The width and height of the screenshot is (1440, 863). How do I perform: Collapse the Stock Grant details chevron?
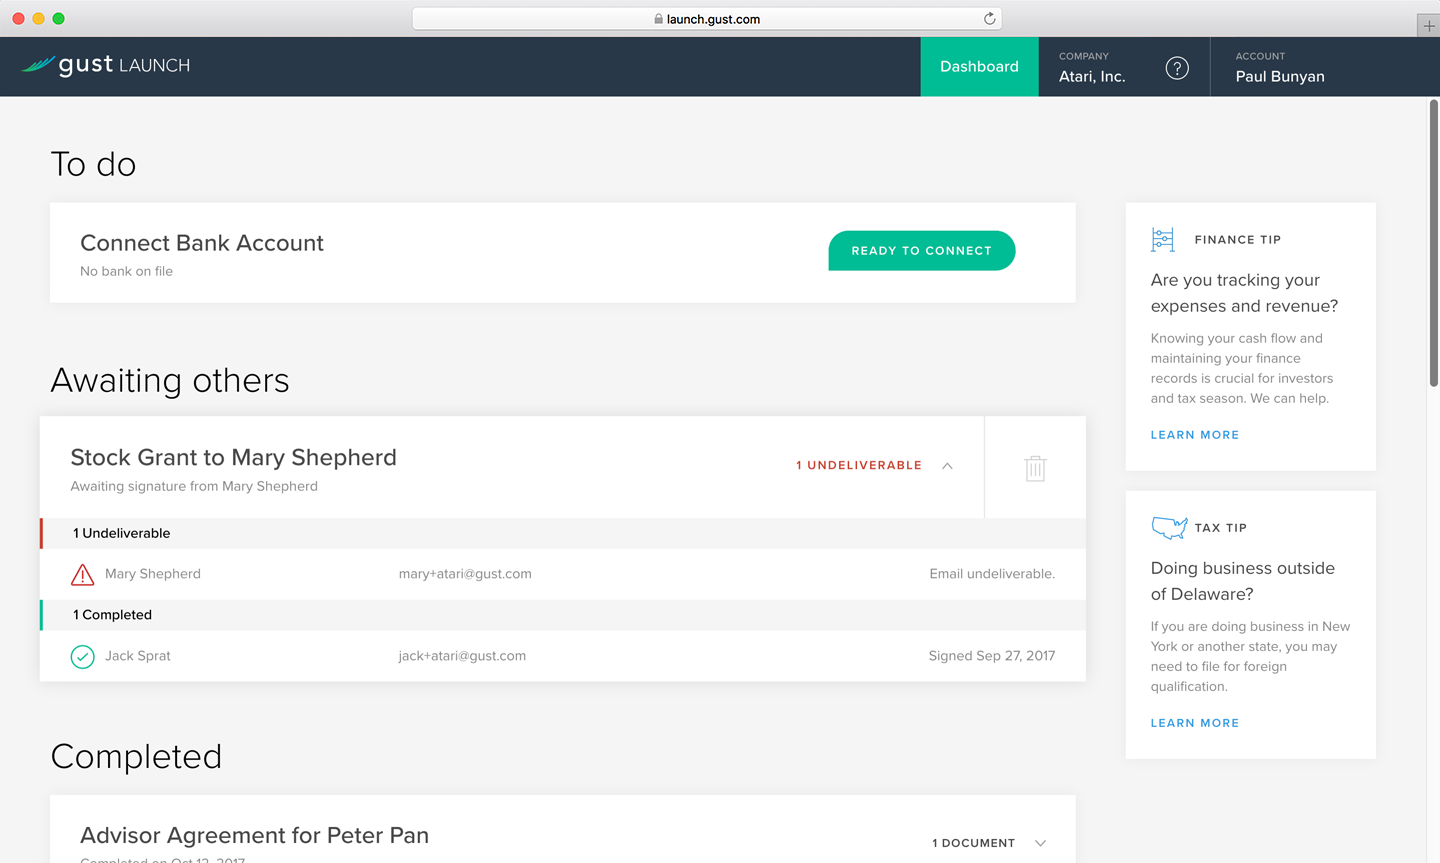point(947,466)
